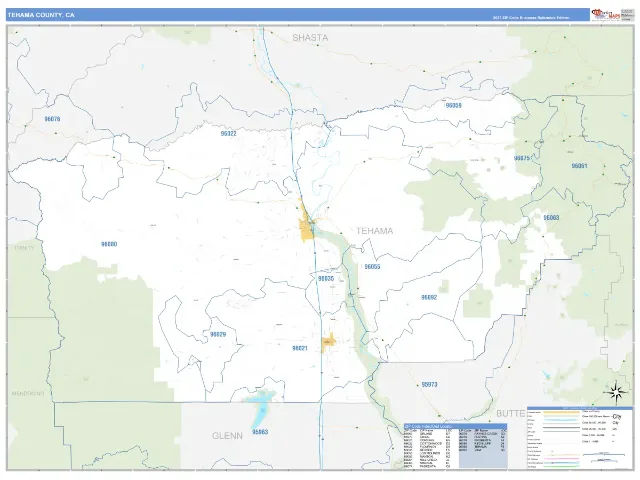Click ZIP code label 96075
Screen dimensions: 640x480
point(522,158)
